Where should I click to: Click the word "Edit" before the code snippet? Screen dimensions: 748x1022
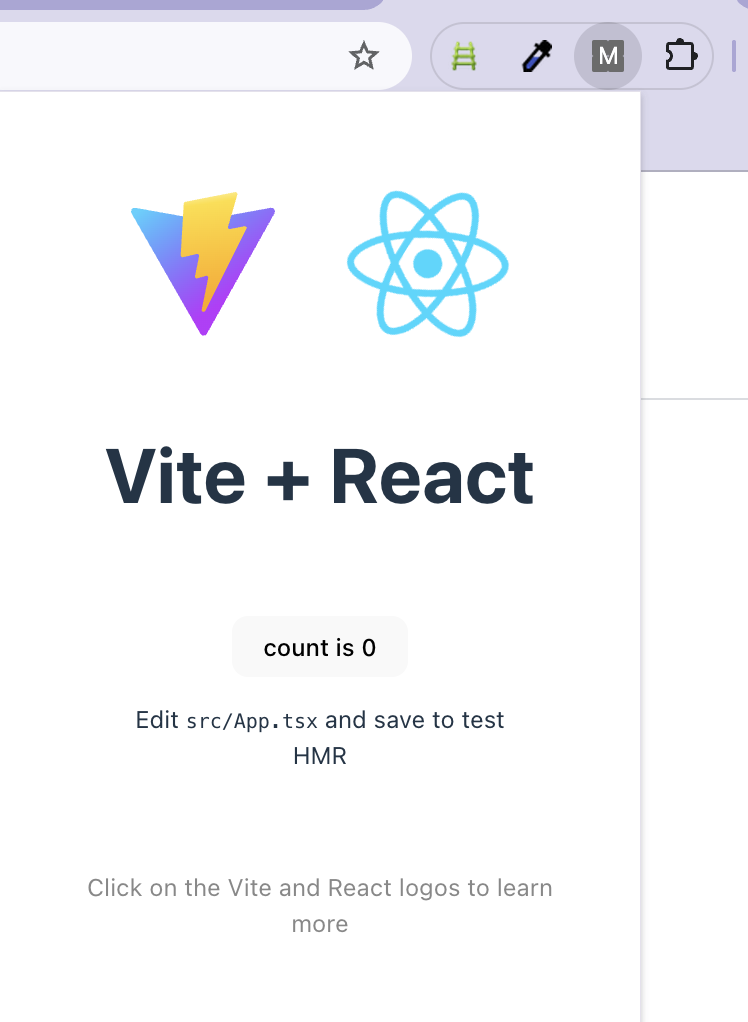coord(160,719)
